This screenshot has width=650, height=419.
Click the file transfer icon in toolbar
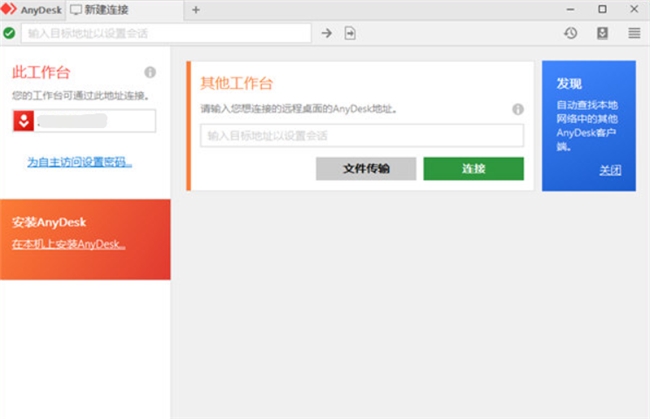(350, 33)
